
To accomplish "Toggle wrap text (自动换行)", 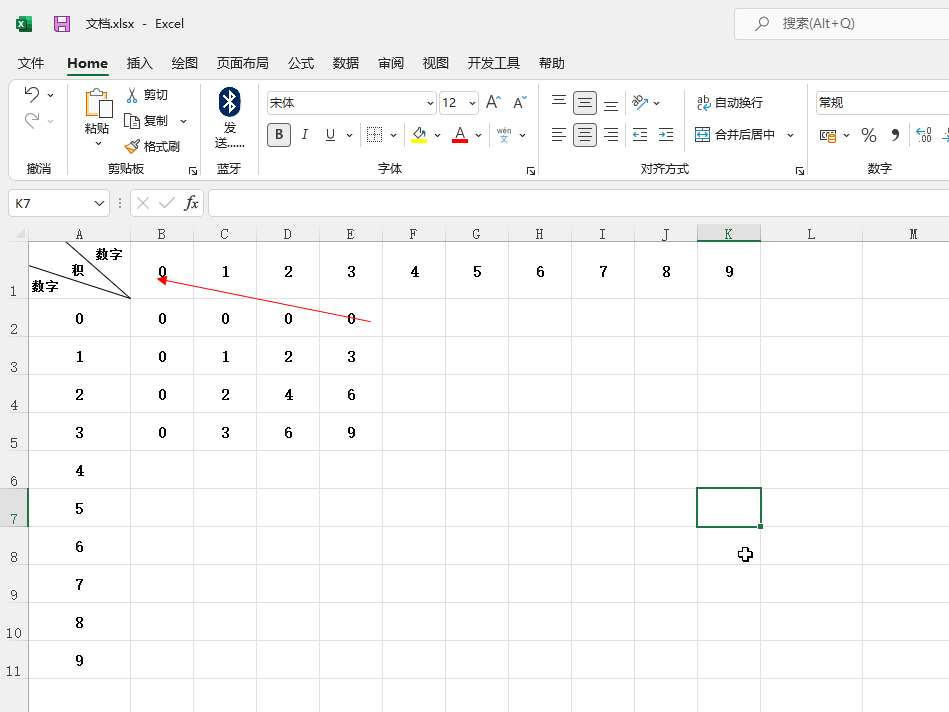I will pyautogui.click(x=730, y=102).
